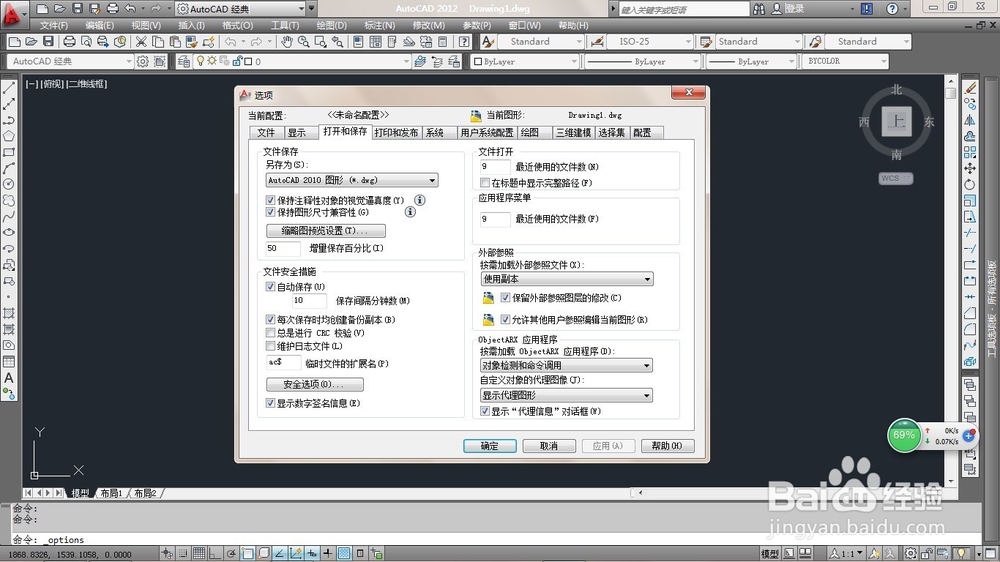Viewport: 1000px width, 562px height.
Task: Switch to the 布局1 layout tab
Action: click(111, 493)
